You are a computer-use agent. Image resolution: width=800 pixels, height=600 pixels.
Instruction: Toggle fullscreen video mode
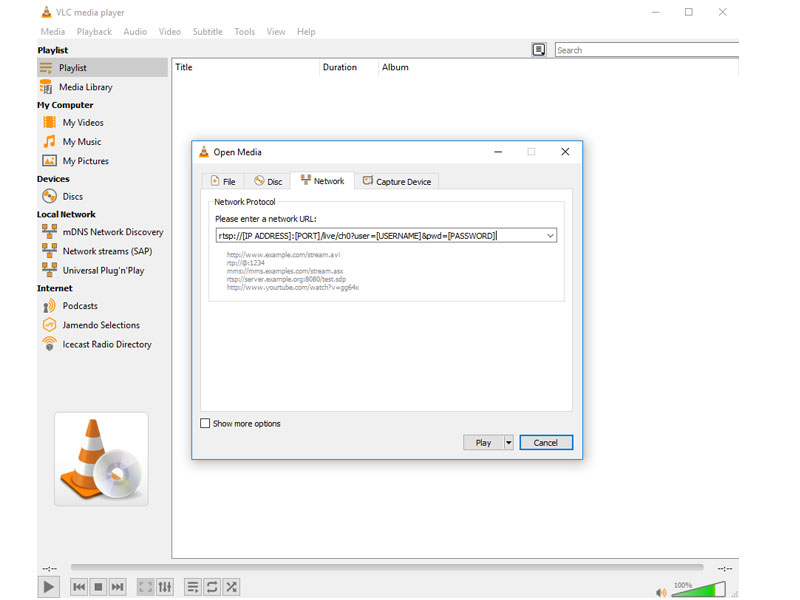(145, 587)
